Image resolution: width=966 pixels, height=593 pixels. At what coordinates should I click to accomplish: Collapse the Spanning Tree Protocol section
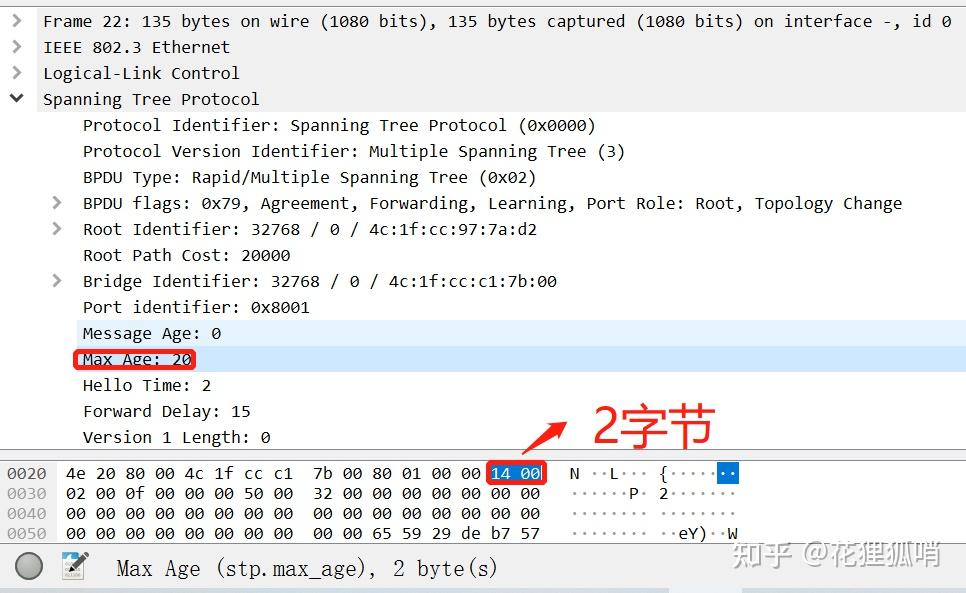point(19,99)
